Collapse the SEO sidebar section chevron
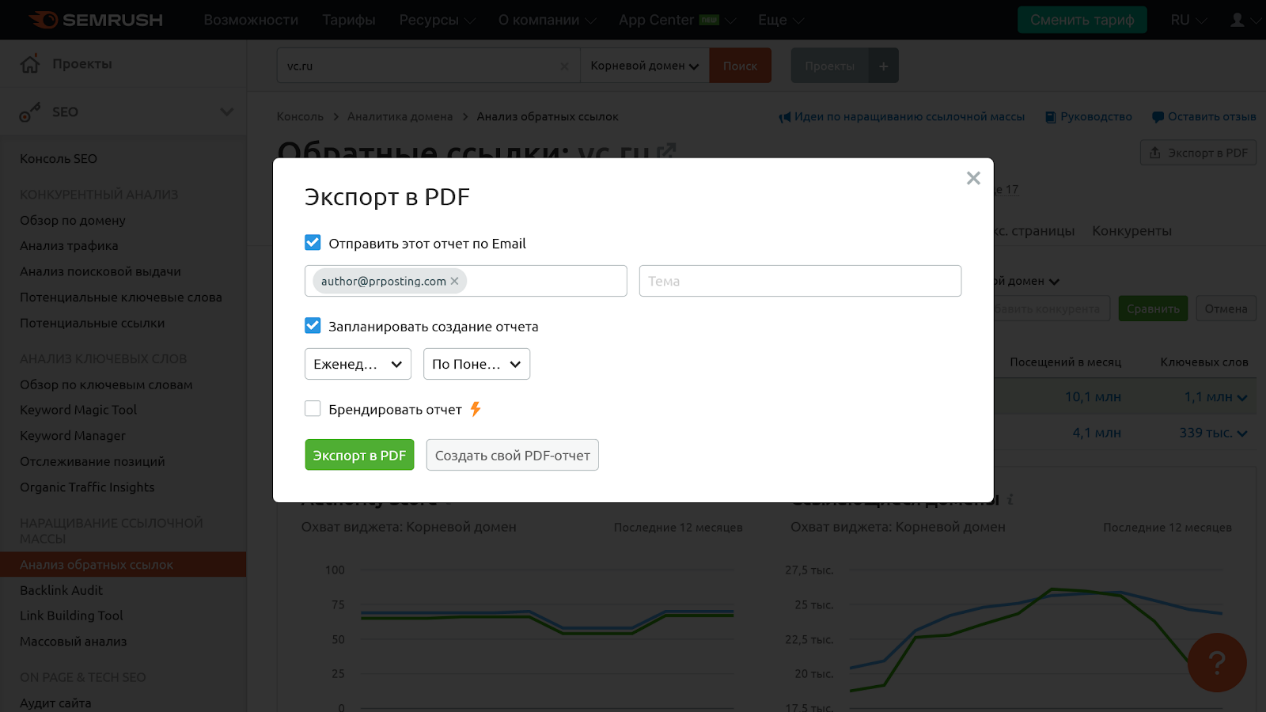The height and width of the screenshot is (712, 1266). 227,112
